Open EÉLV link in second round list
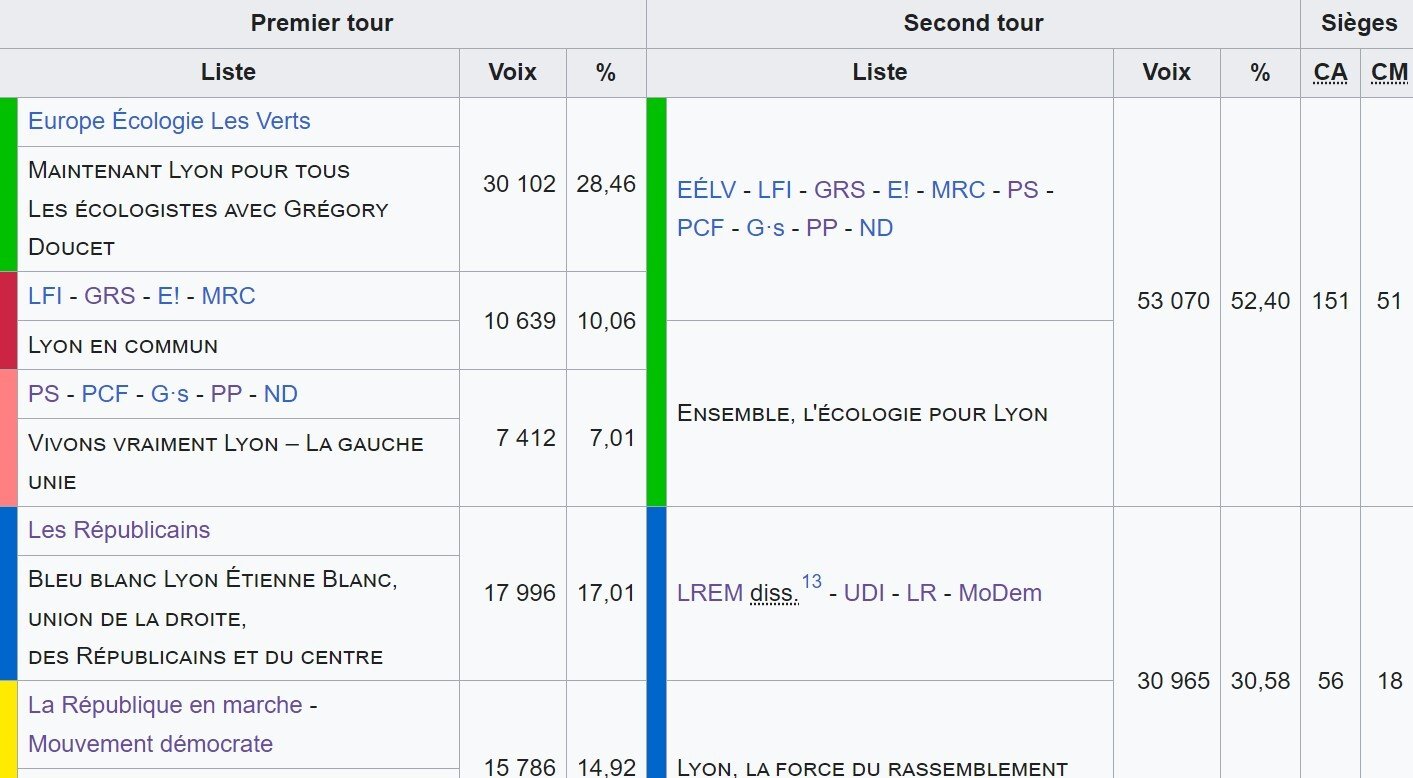 click(x=707, y=190)
